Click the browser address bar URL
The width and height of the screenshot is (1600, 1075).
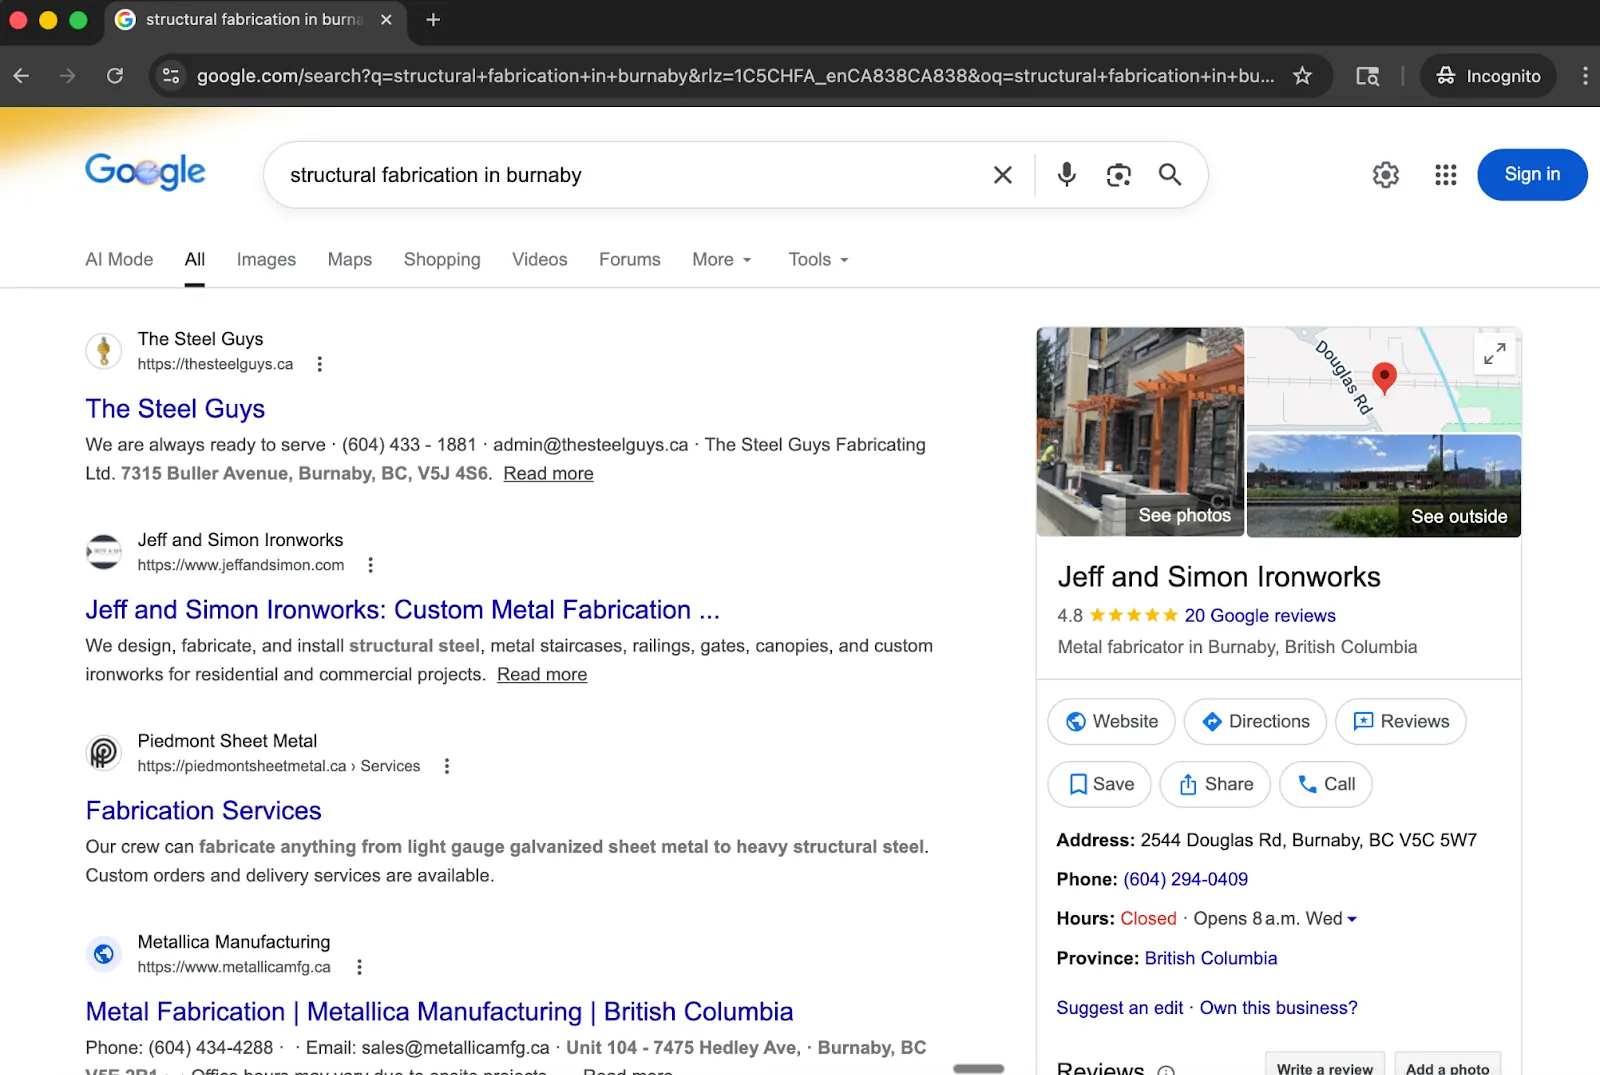[x=735, y=76]
